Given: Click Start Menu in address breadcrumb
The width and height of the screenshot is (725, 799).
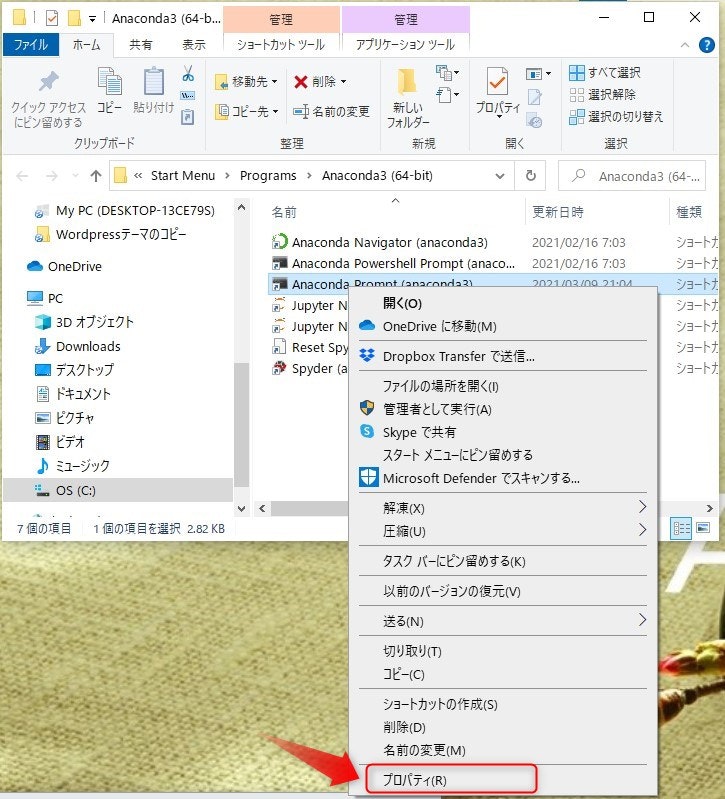Looking at the screenshot, I should (x=183, y=176).
